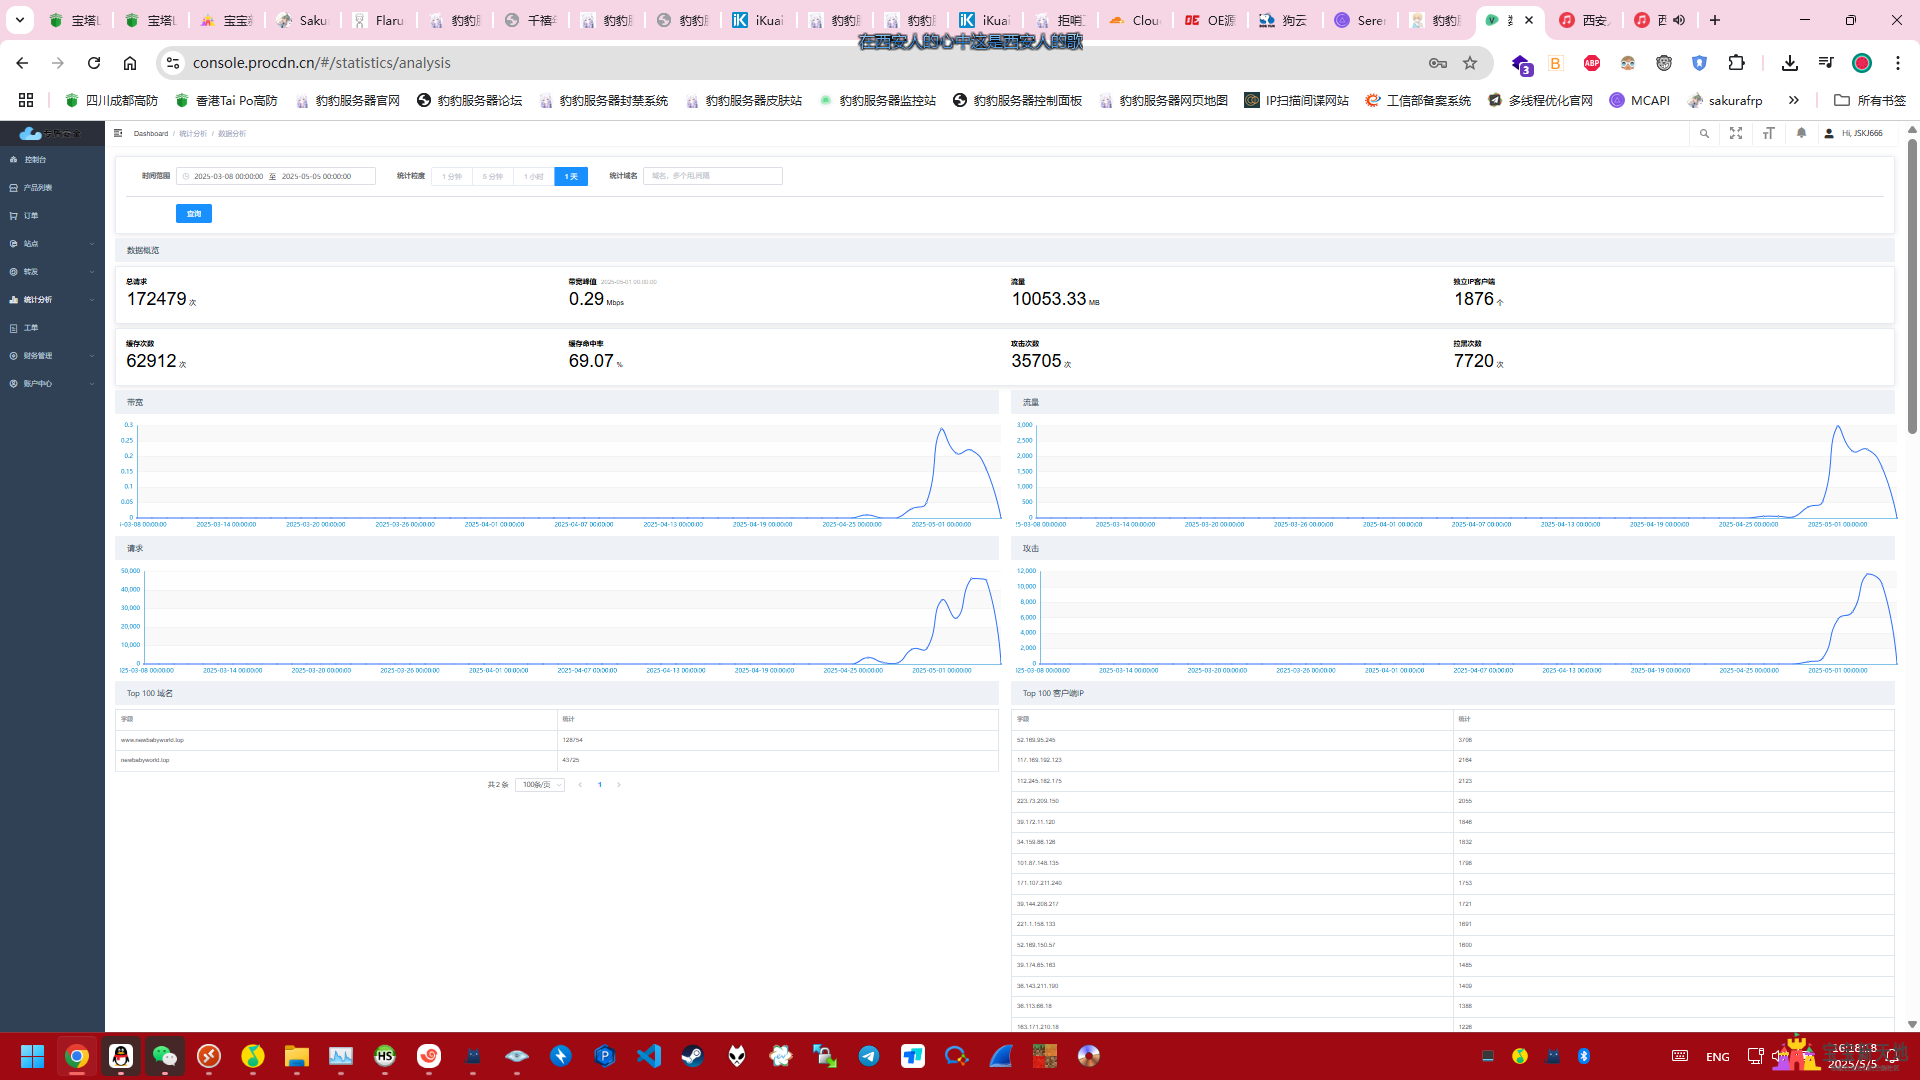Click the blue 查询 query button

194,213
